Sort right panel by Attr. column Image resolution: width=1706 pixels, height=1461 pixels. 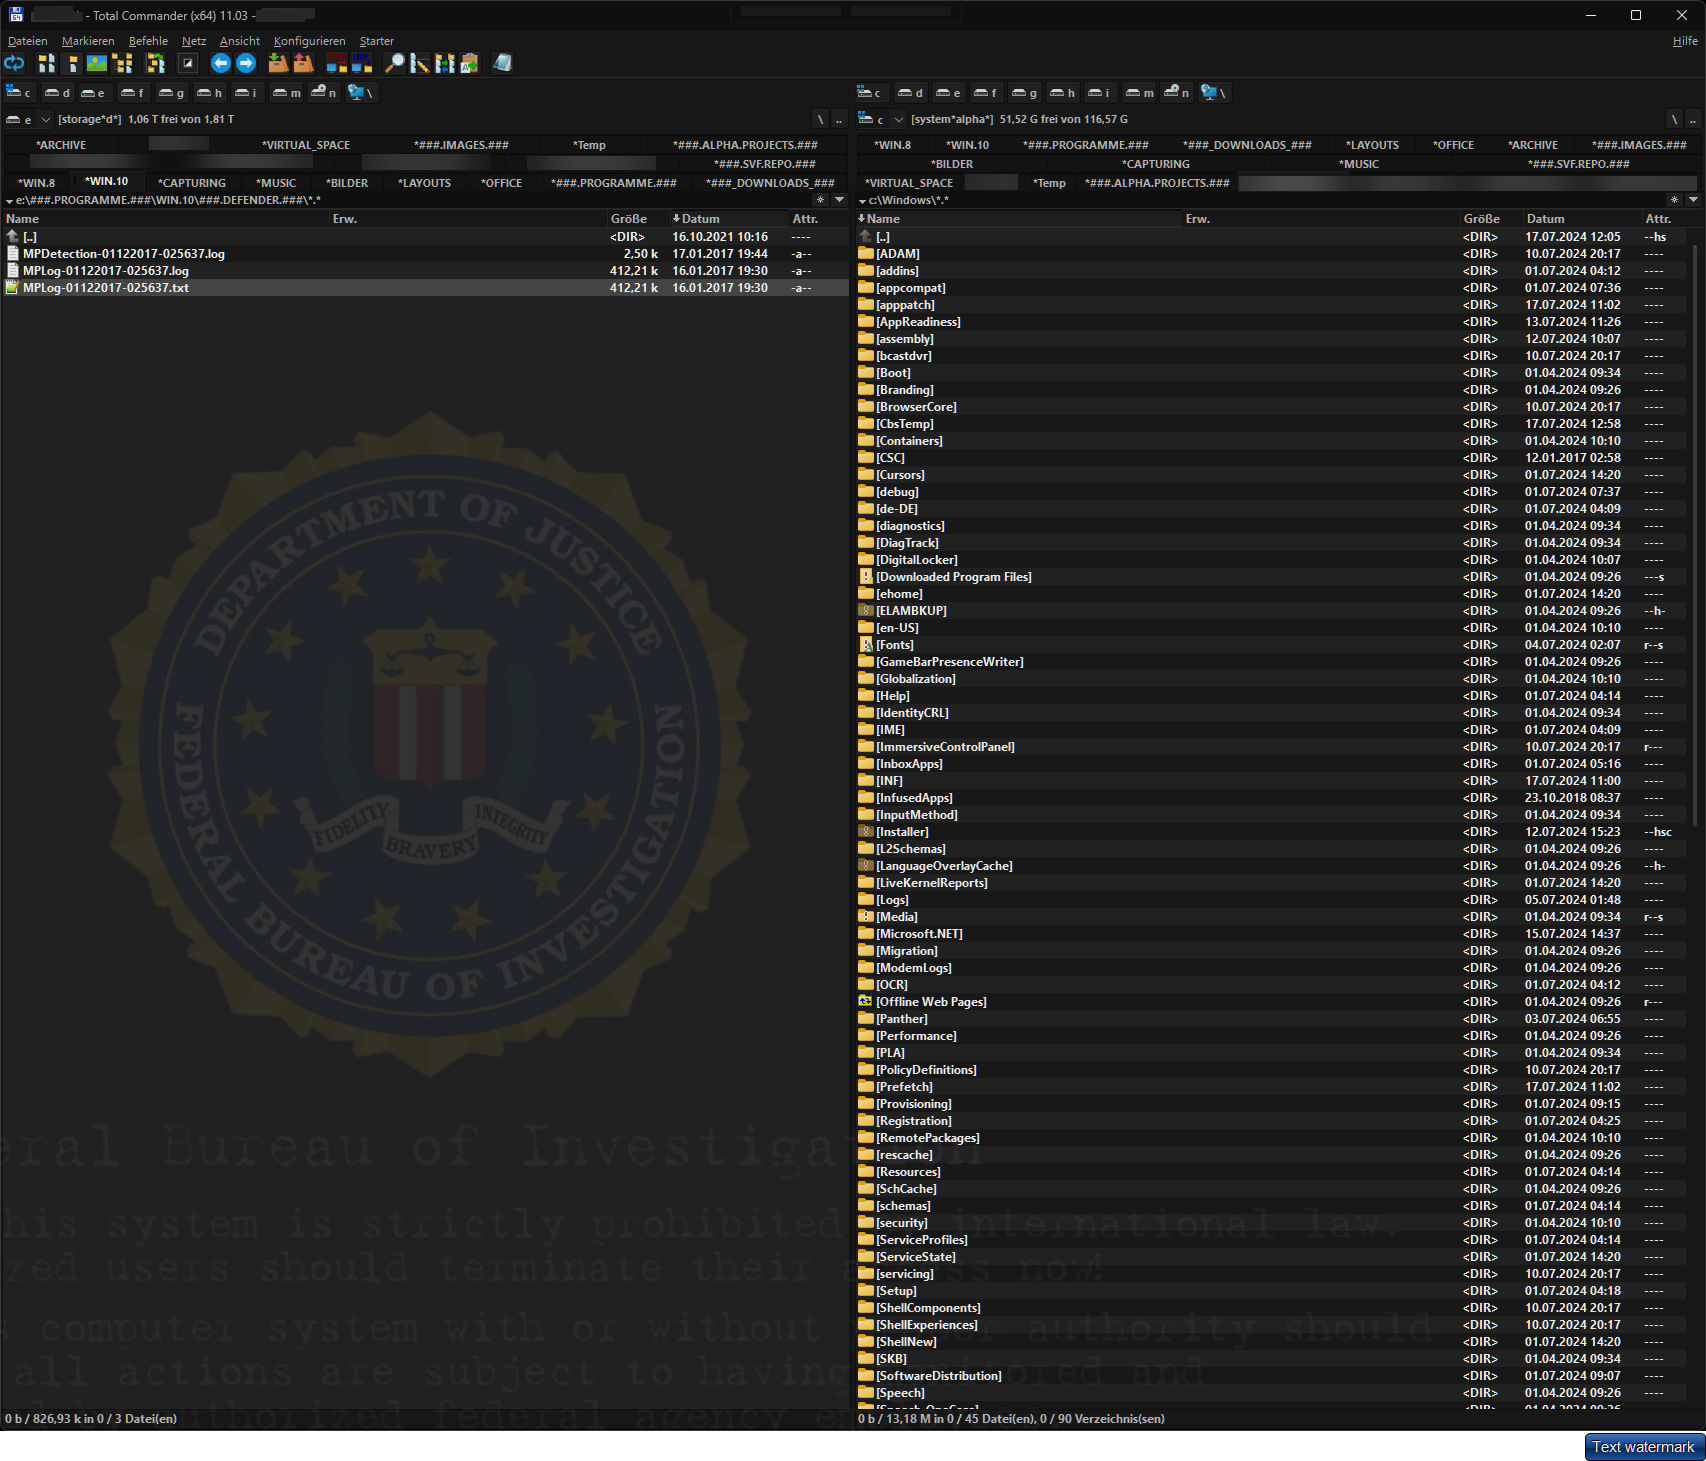click(1670, 218)
